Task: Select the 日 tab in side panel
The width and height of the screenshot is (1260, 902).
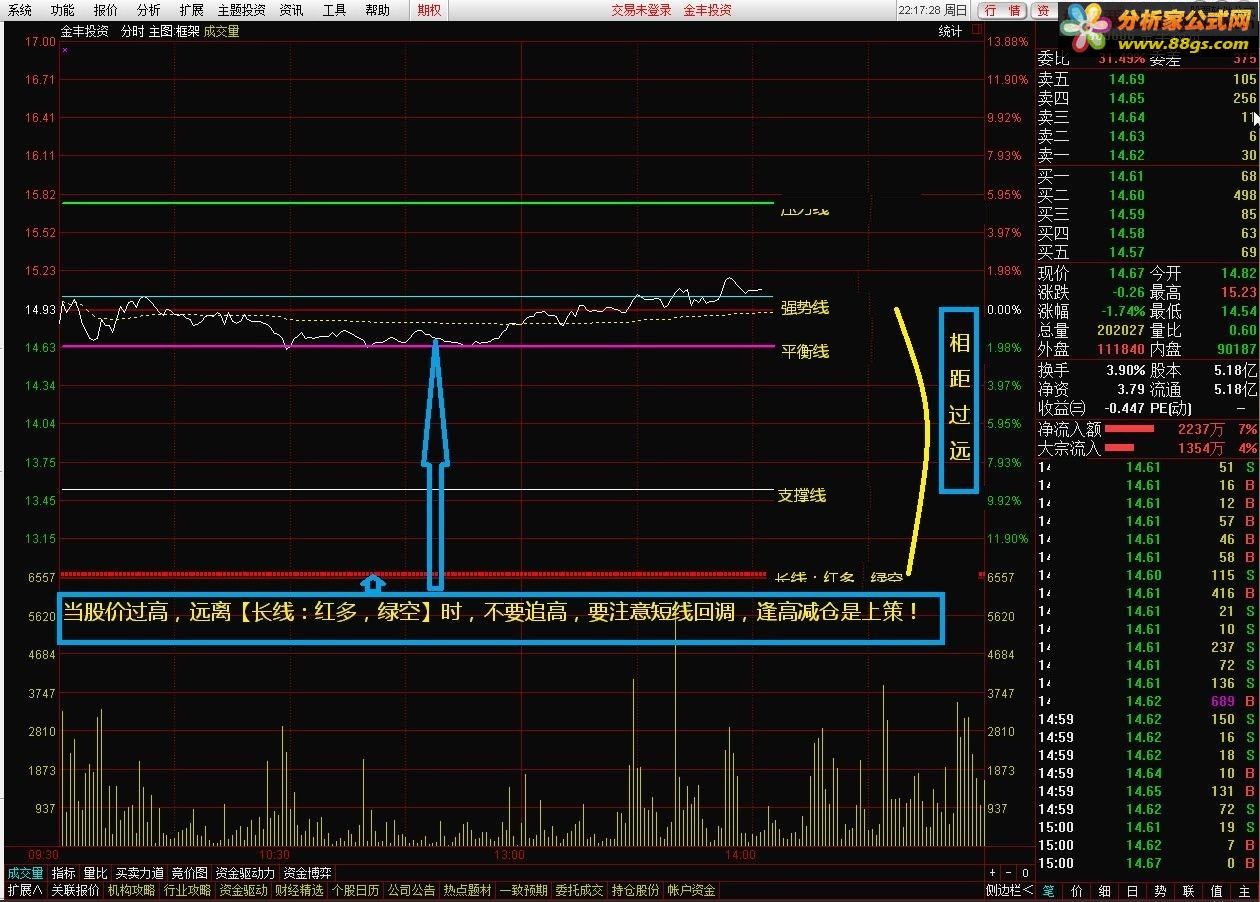Action: pos(1132,890)
